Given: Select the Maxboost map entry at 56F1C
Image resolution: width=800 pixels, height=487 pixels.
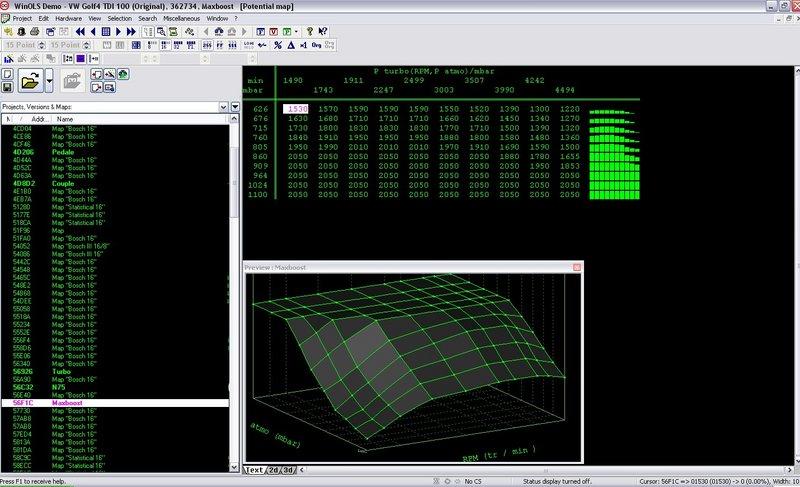Looking at the screenshot, I should (115, 403).
